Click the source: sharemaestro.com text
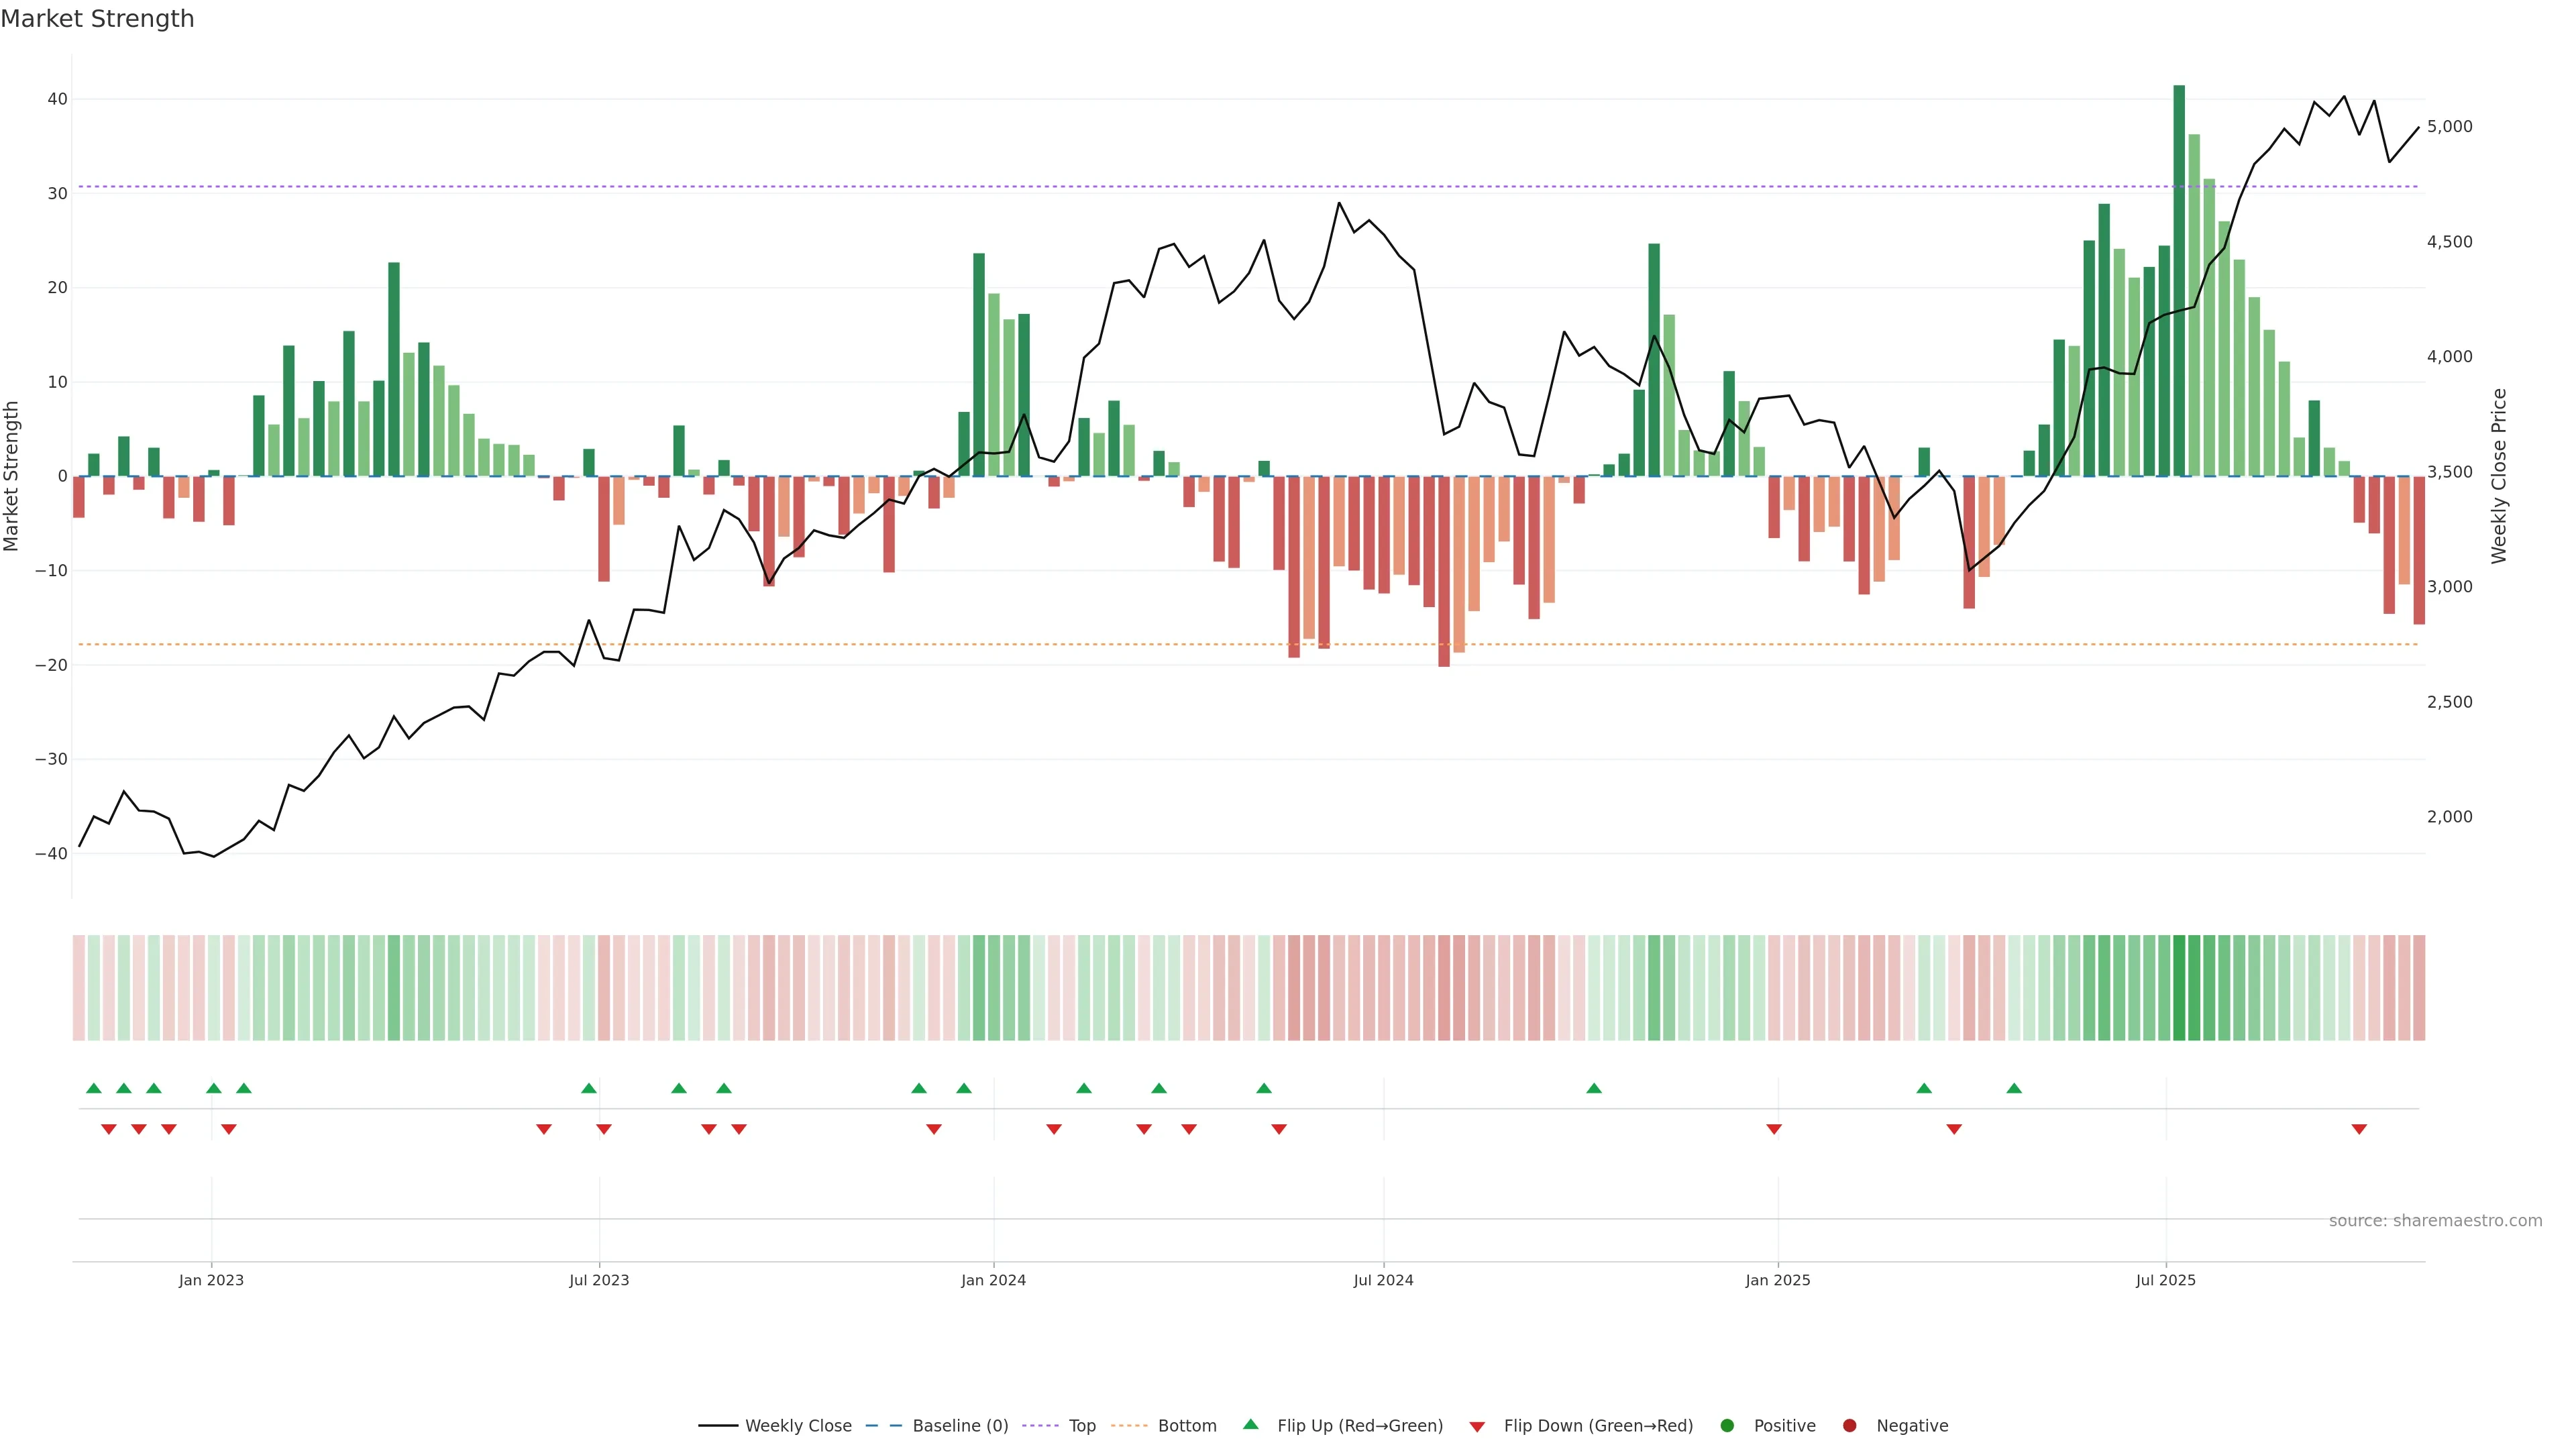2576x1449 pixels. click(2435, 1221)
